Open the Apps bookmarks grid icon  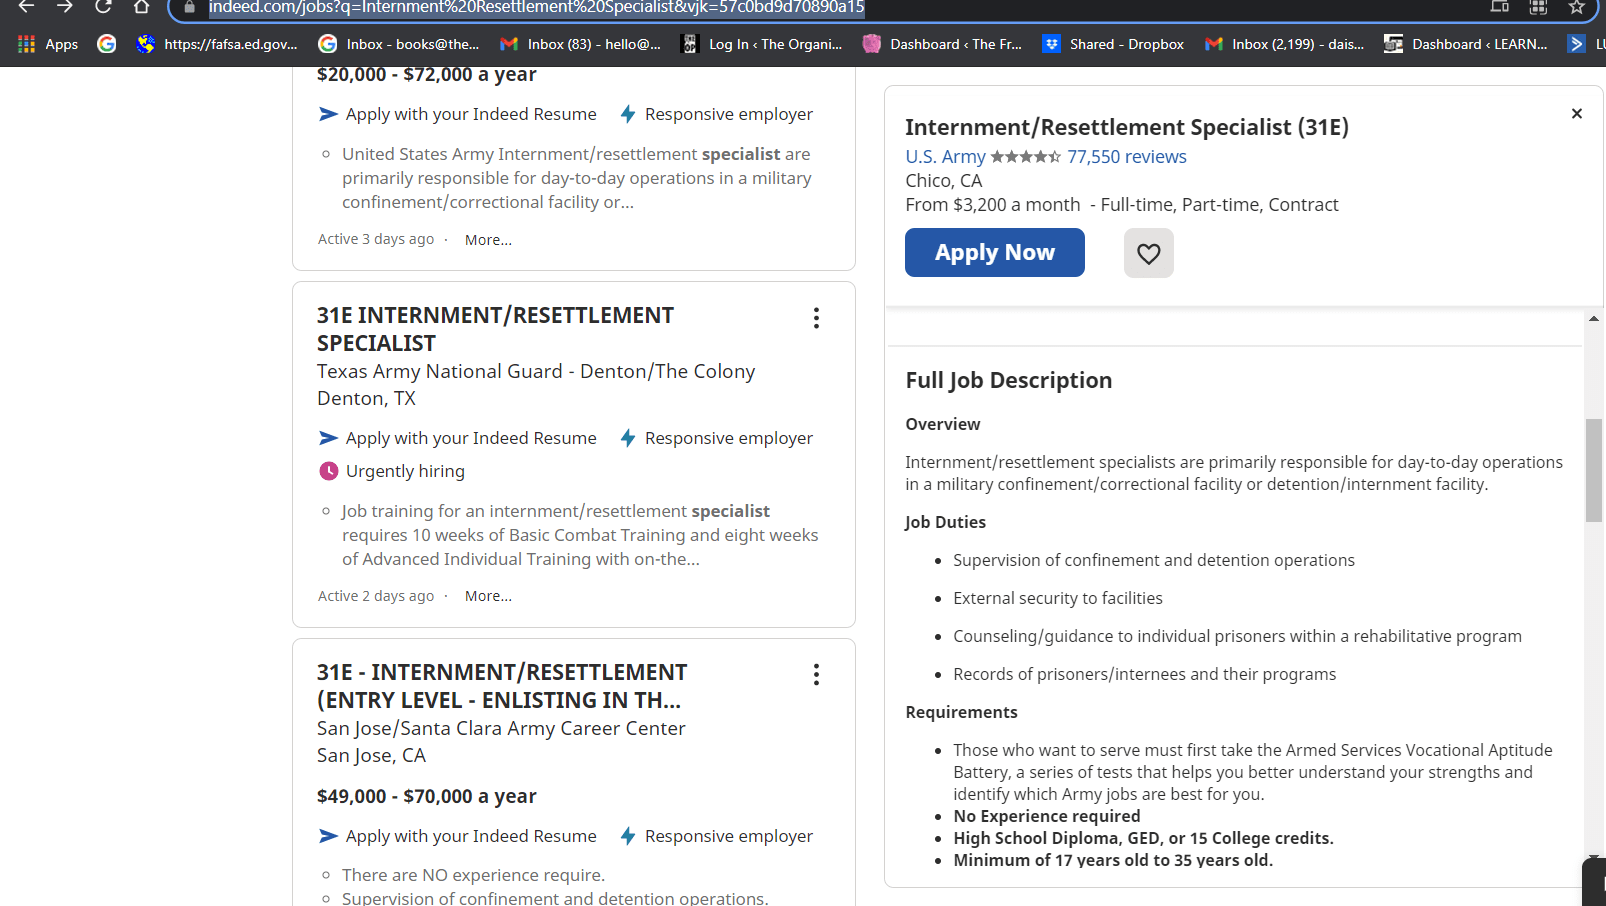pyautogui.click(x=27, y=44)
